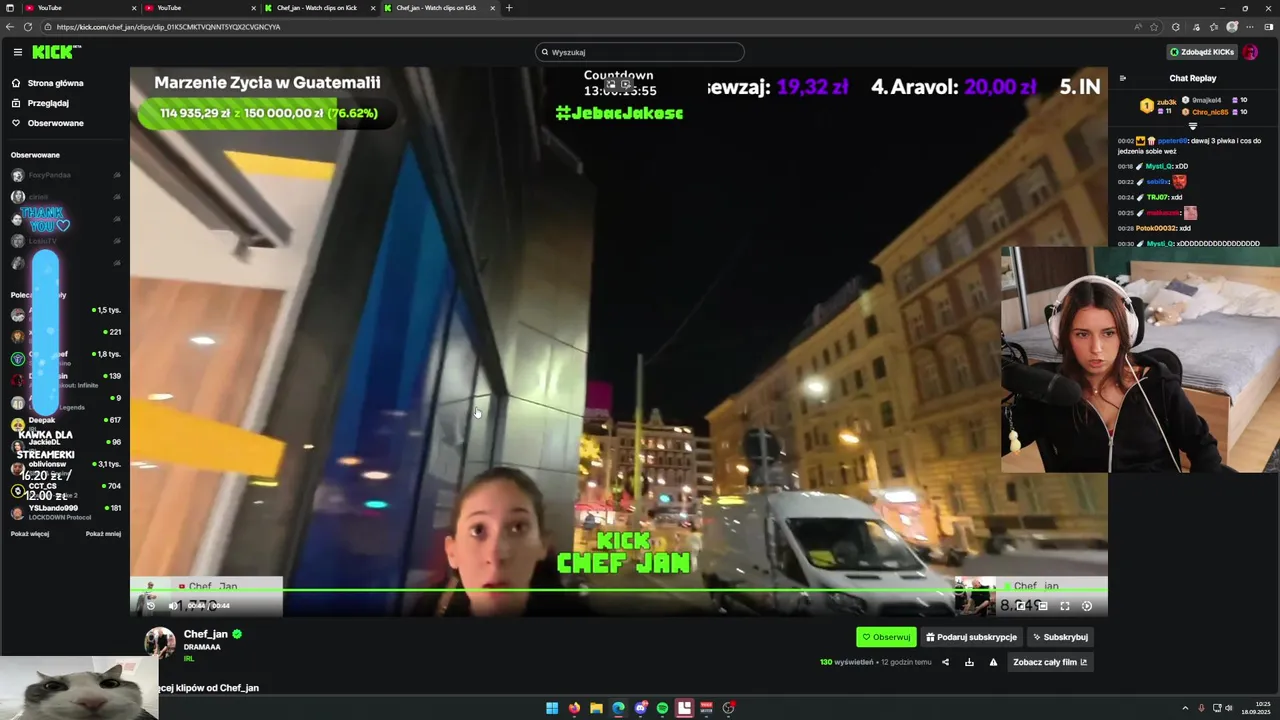Image resolution: width=1280 pixels, height=720 pixels.
Task: Open the Kick logo home link
Action: (56, 52)
